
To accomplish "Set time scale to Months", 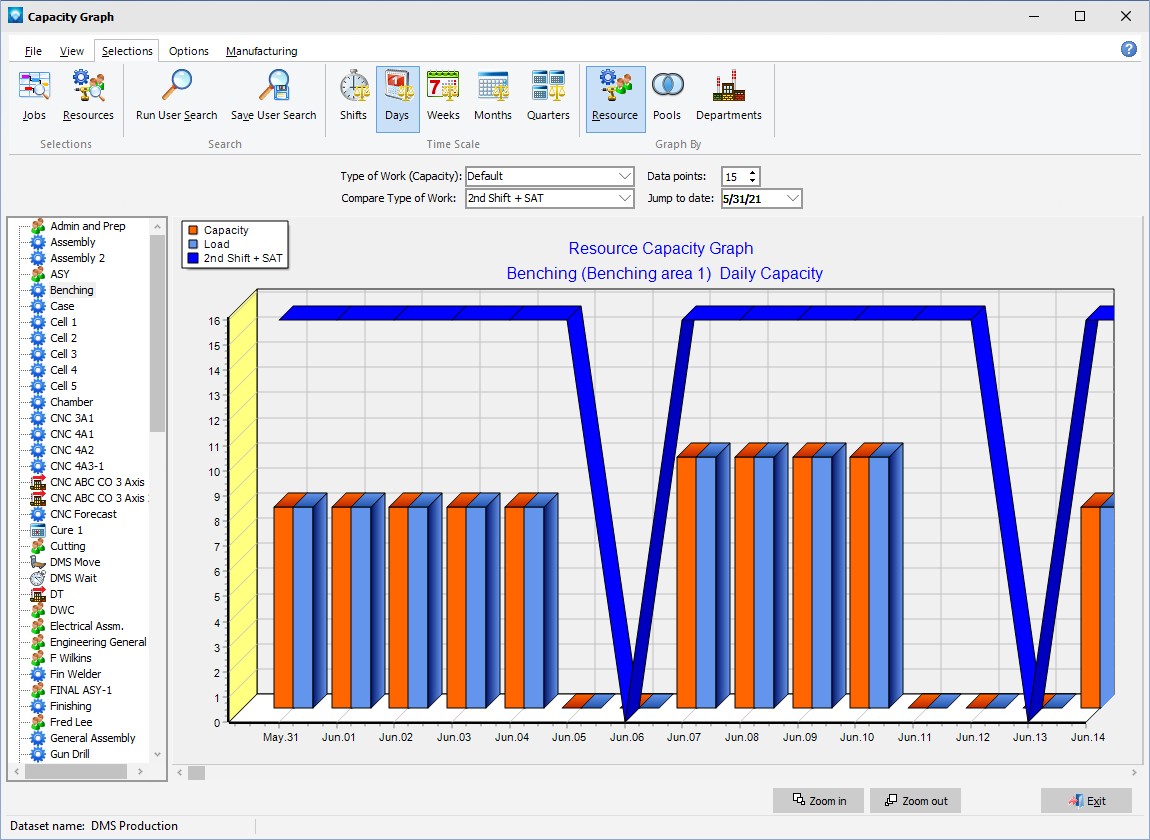I will (x=492, y=97).
